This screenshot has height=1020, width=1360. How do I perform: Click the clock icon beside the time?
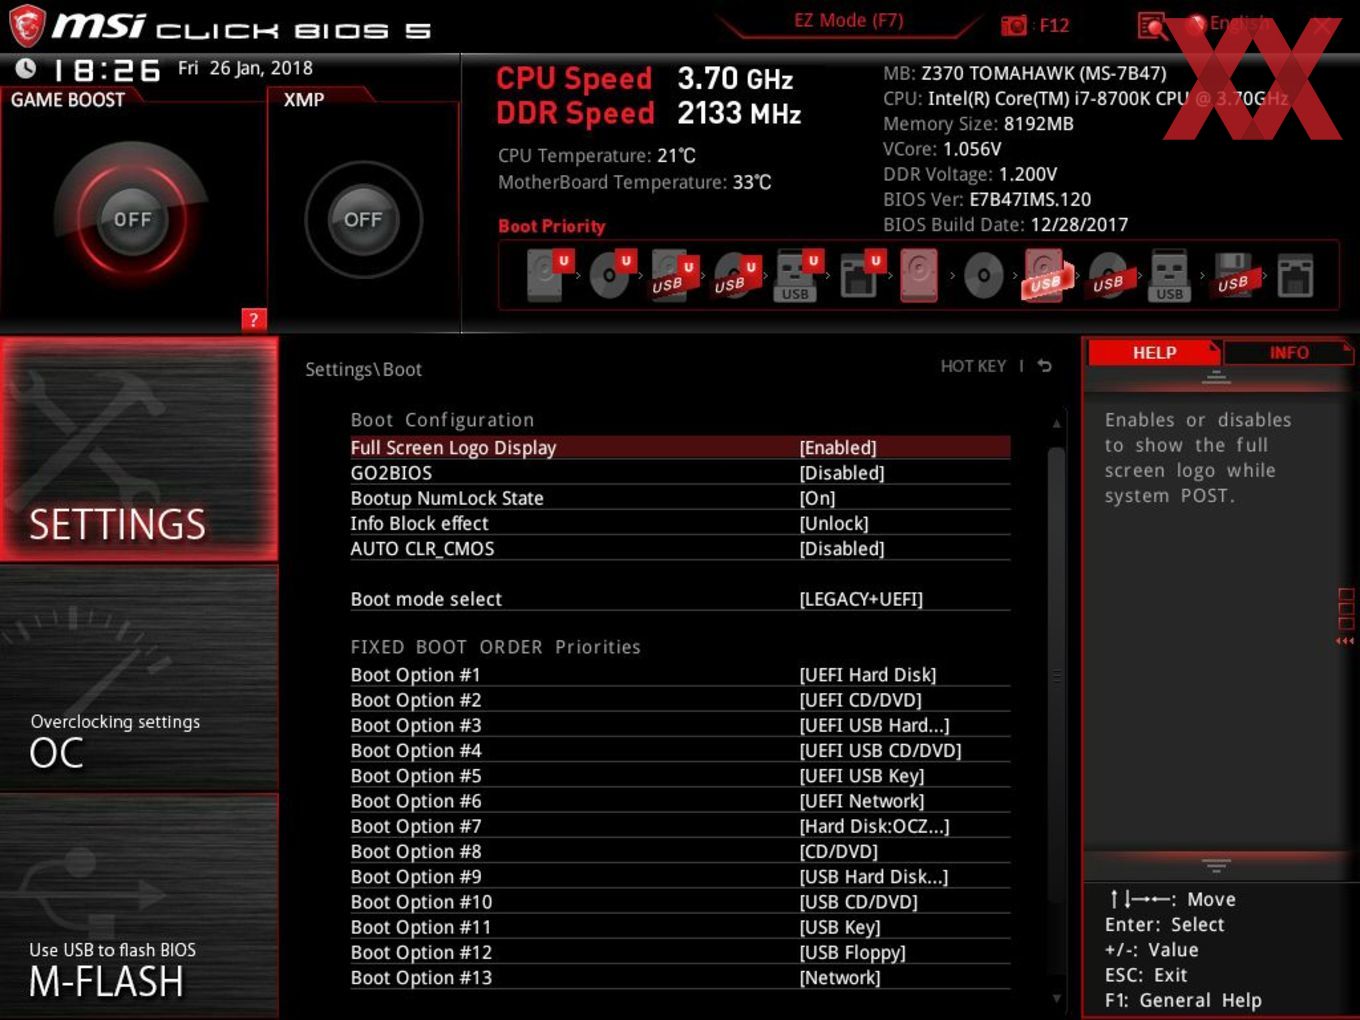[x=25, y=68]
